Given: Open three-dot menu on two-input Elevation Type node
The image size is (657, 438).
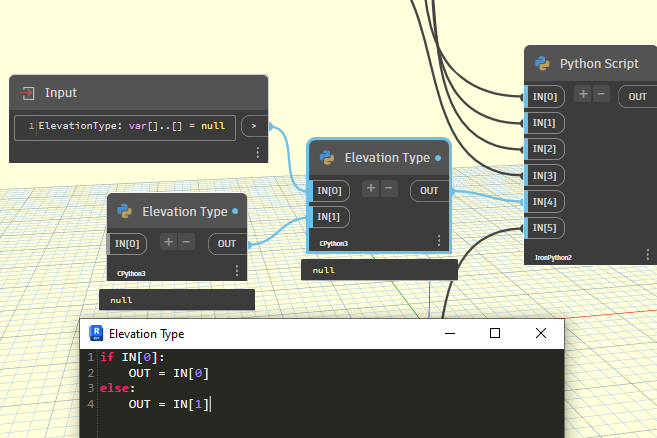Looking at the screenshot, I should click(x=438, y=241).
